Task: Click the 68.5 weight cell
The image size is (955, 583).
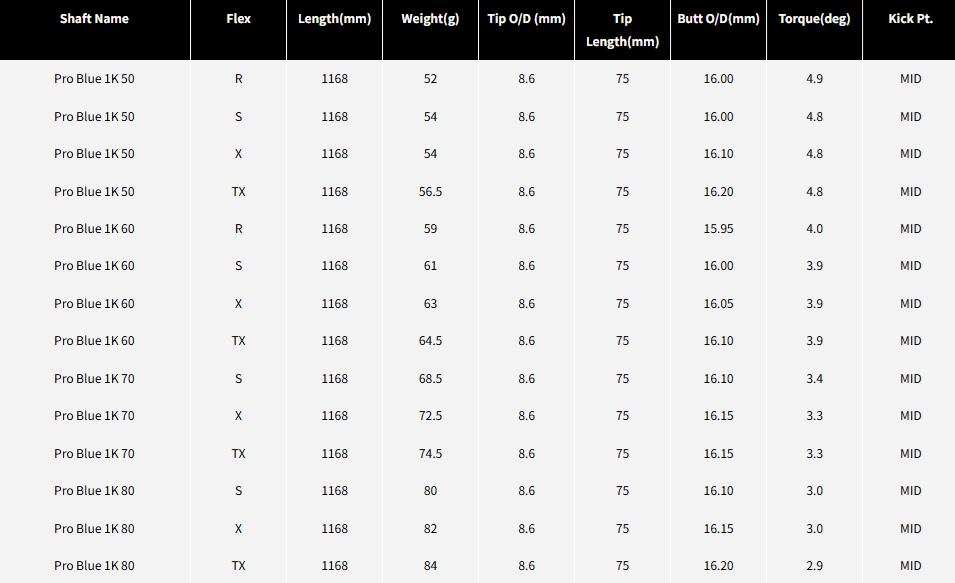Action: click(430, 379)
